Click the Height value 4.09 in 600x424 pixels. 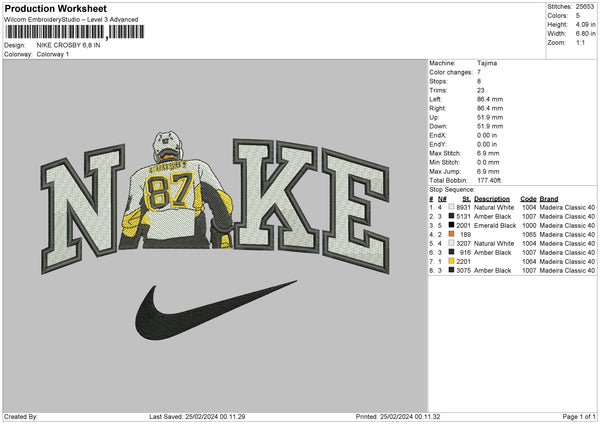[x=585, y=24]
